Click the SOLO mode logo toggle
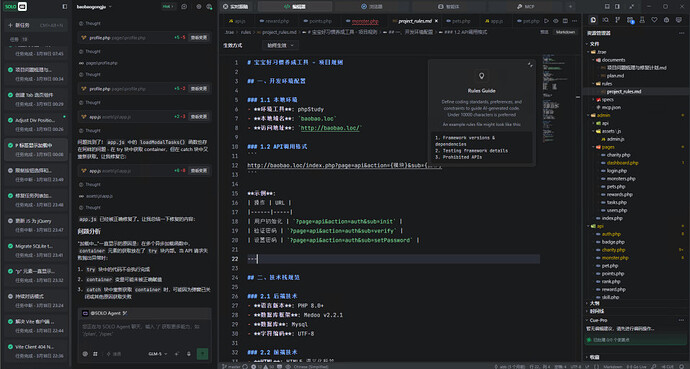Image resolution: width=690 pixels, height=369 pixels. pos(16,7)
